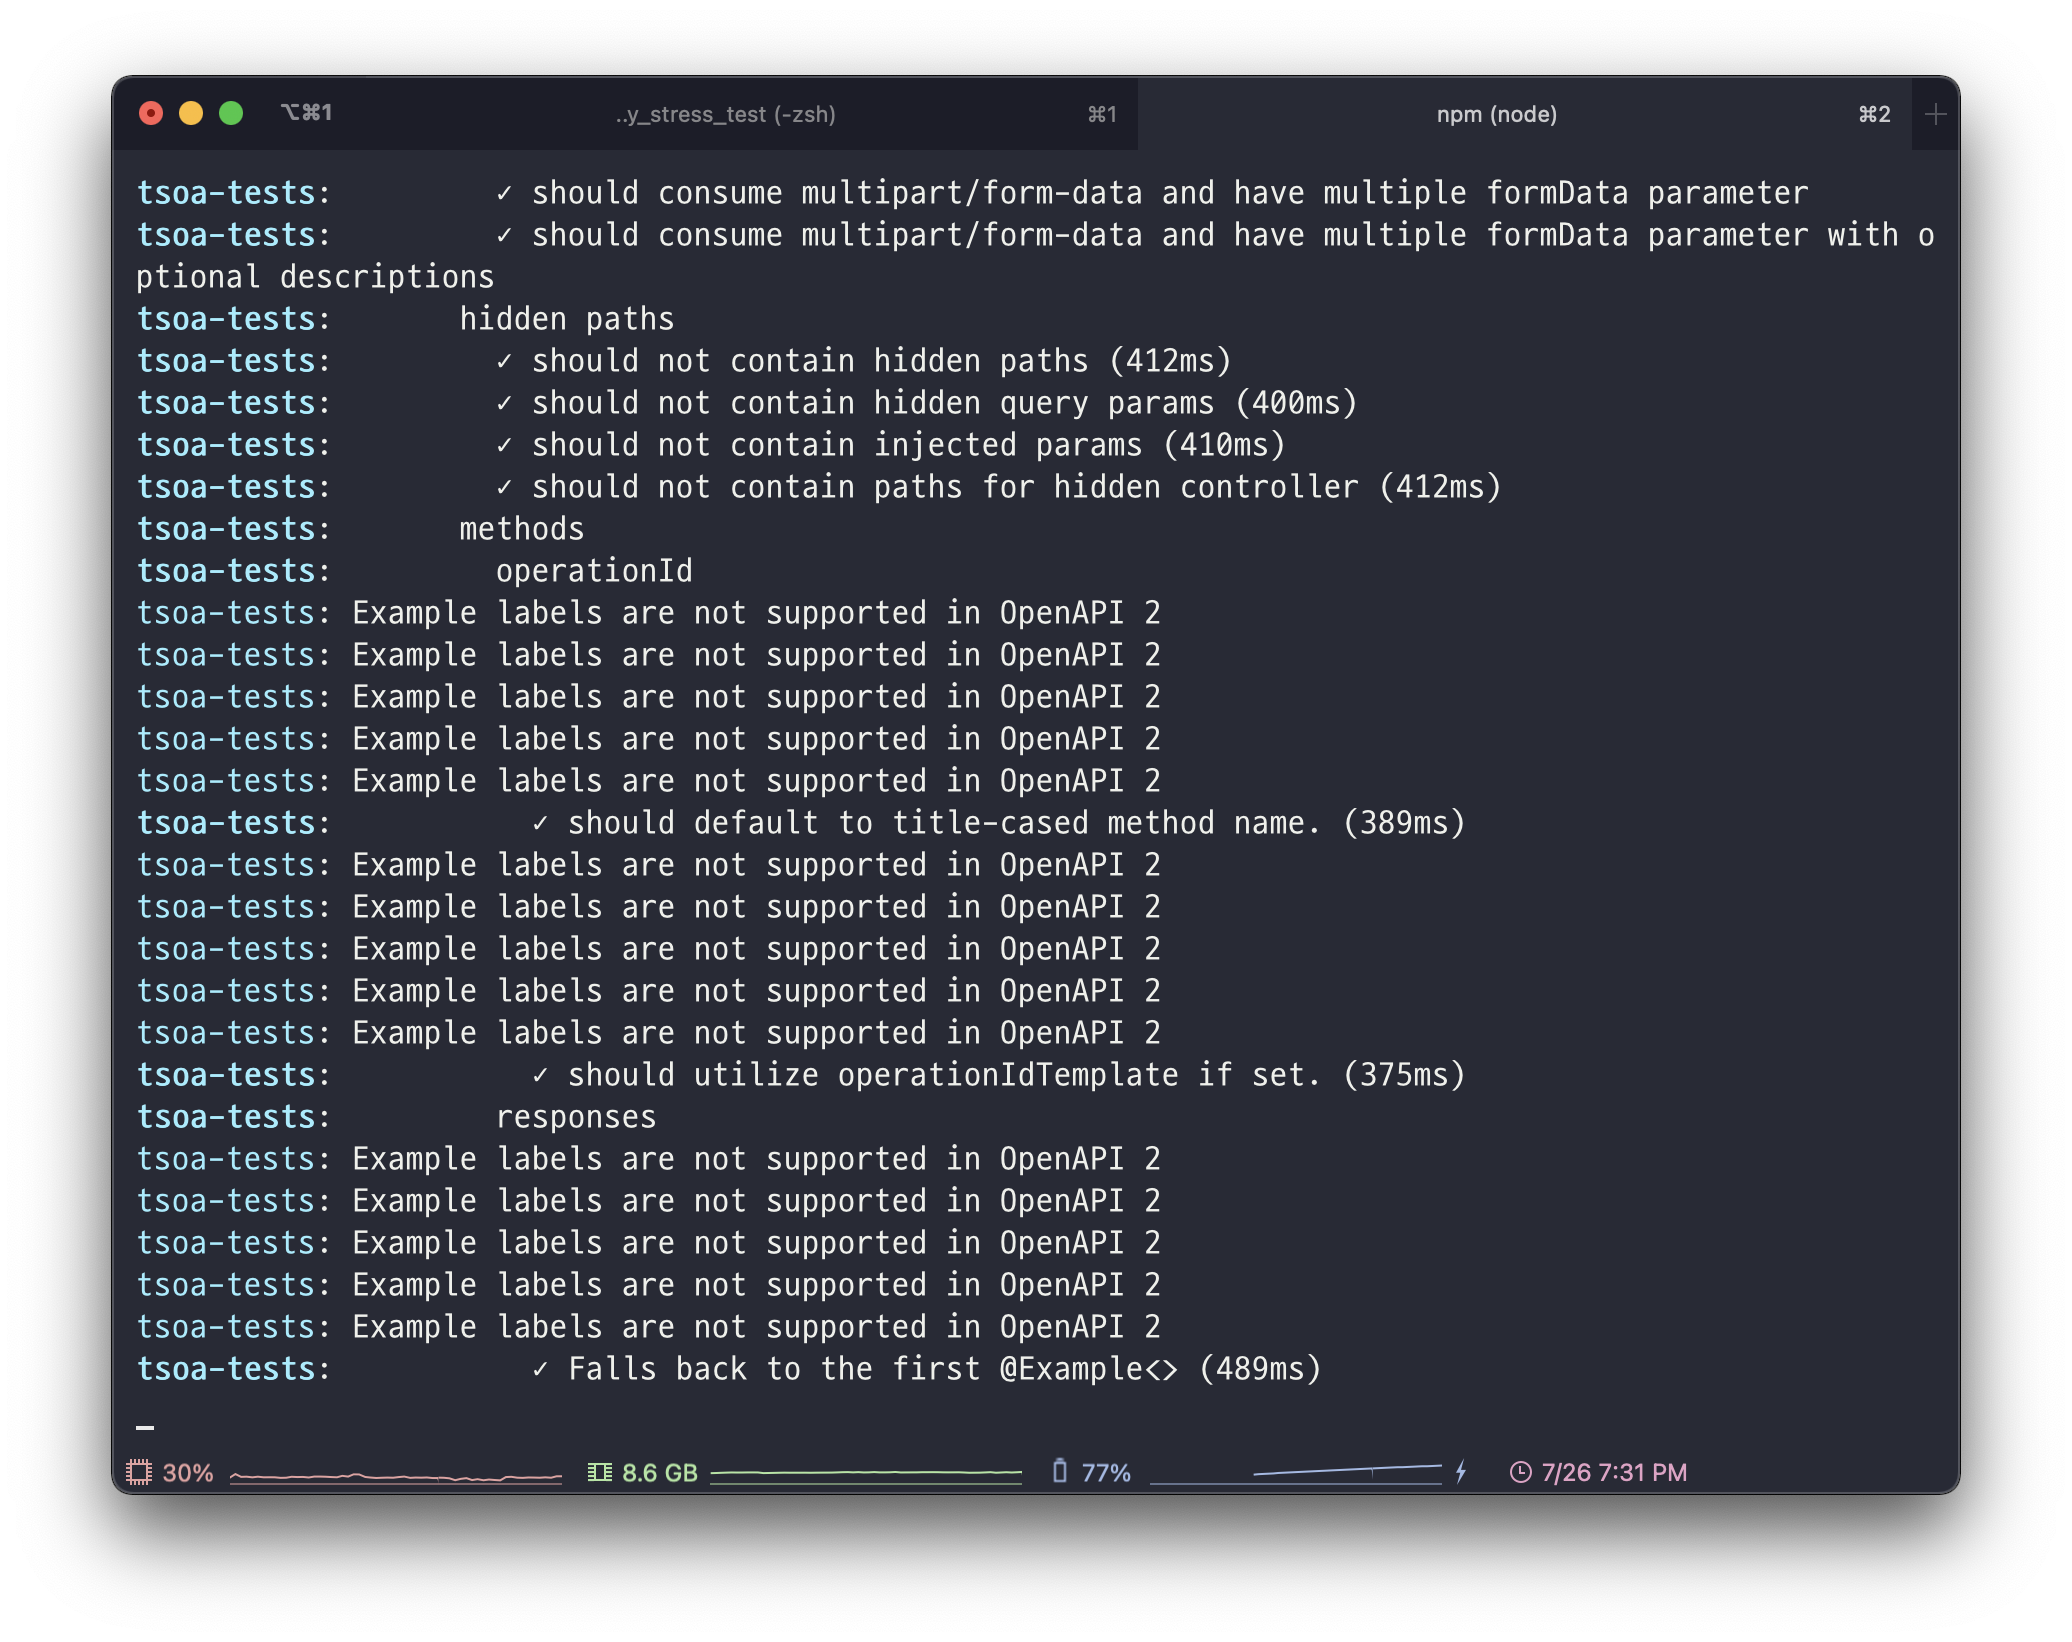Viewport: 2072px width, 1642px height.
Task: Click the clock icon in status bar
Action: tap(1520, 1472)
